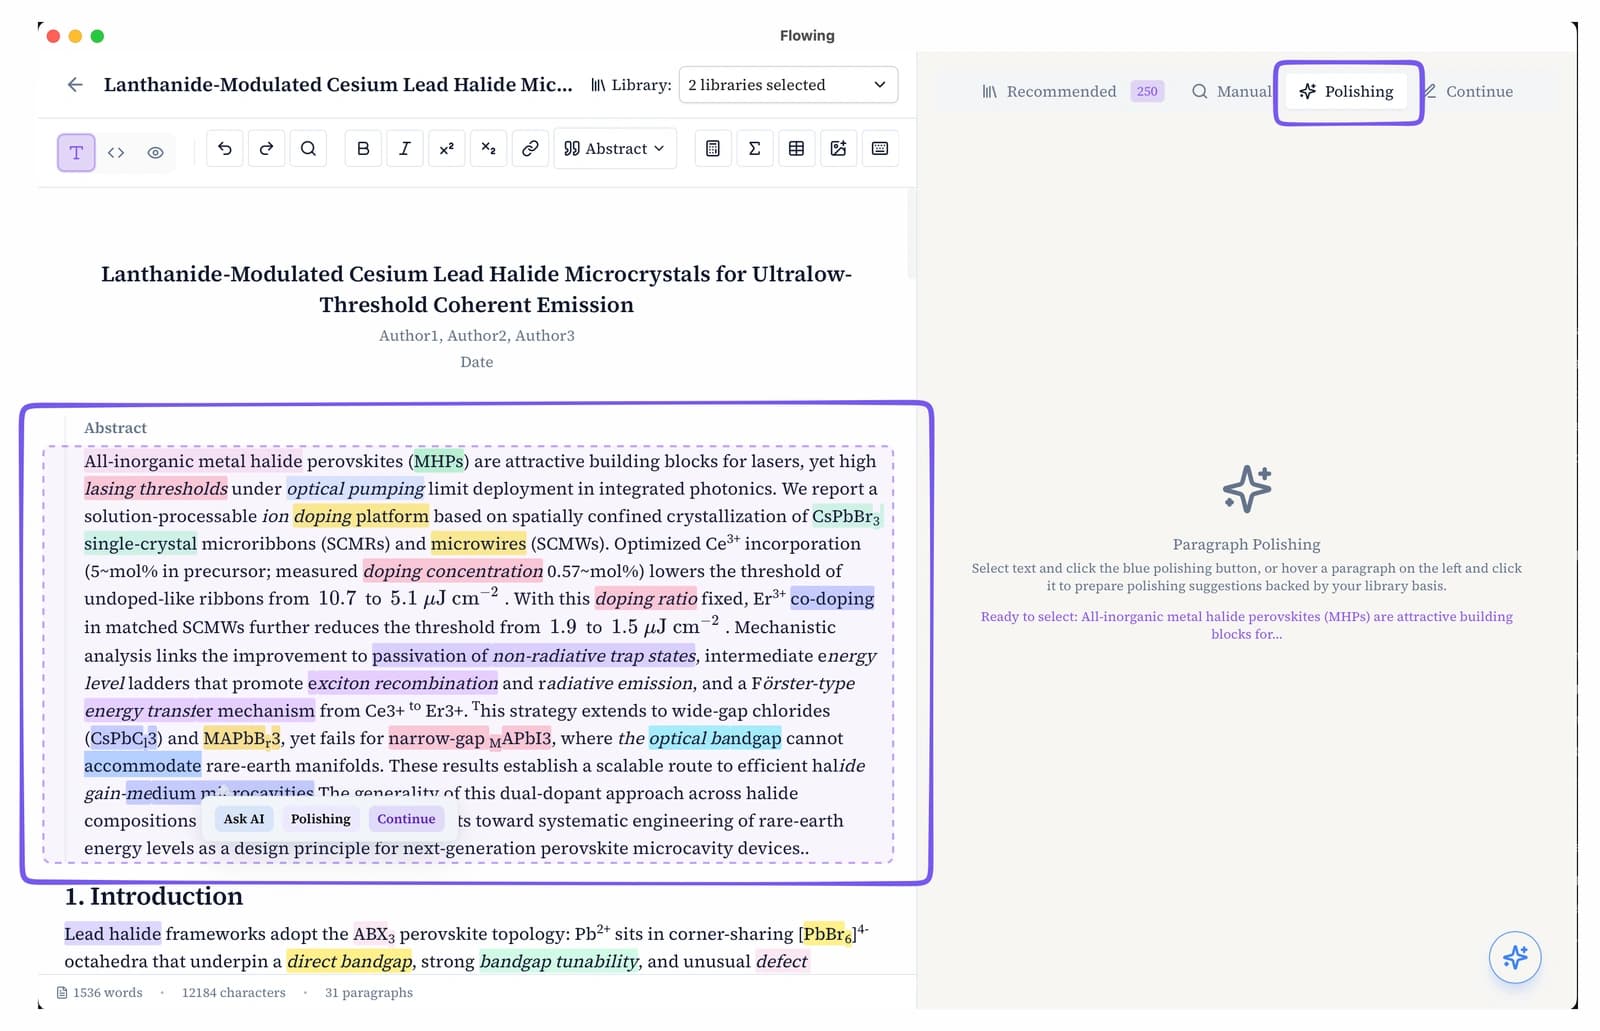Redo the last edit
Screen dimensions: 1600x1031
pos(266,149)
